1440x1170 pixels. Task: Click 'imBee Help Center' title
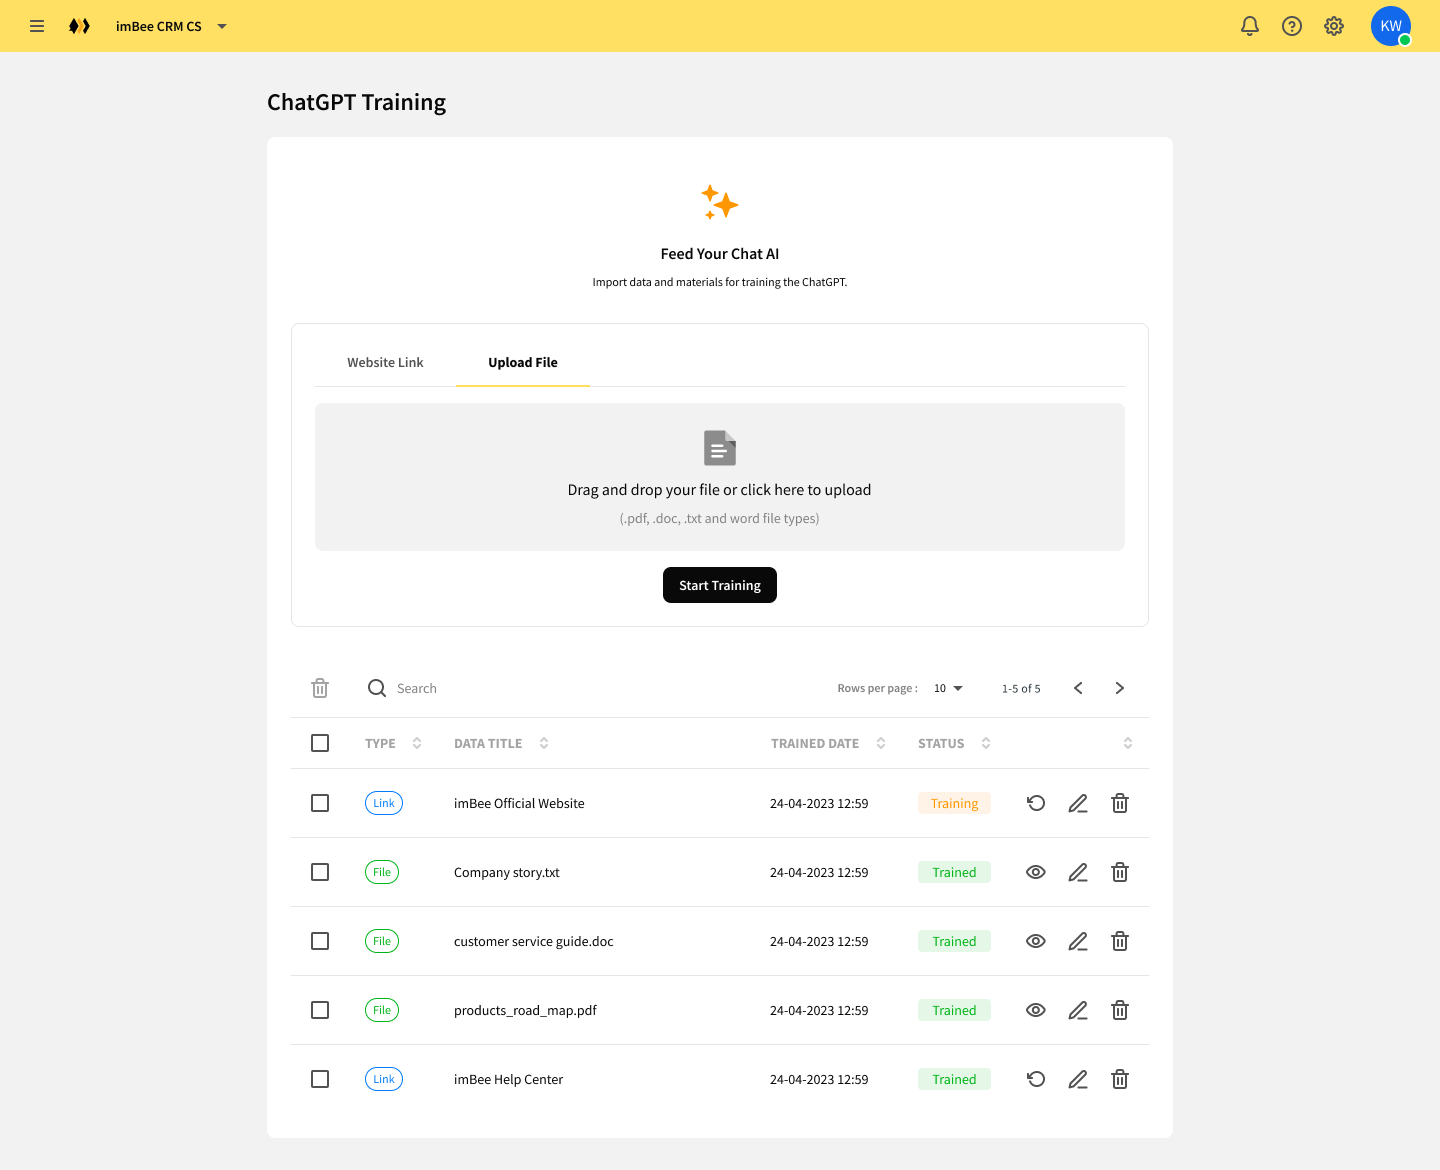[x=508, y=1079]
